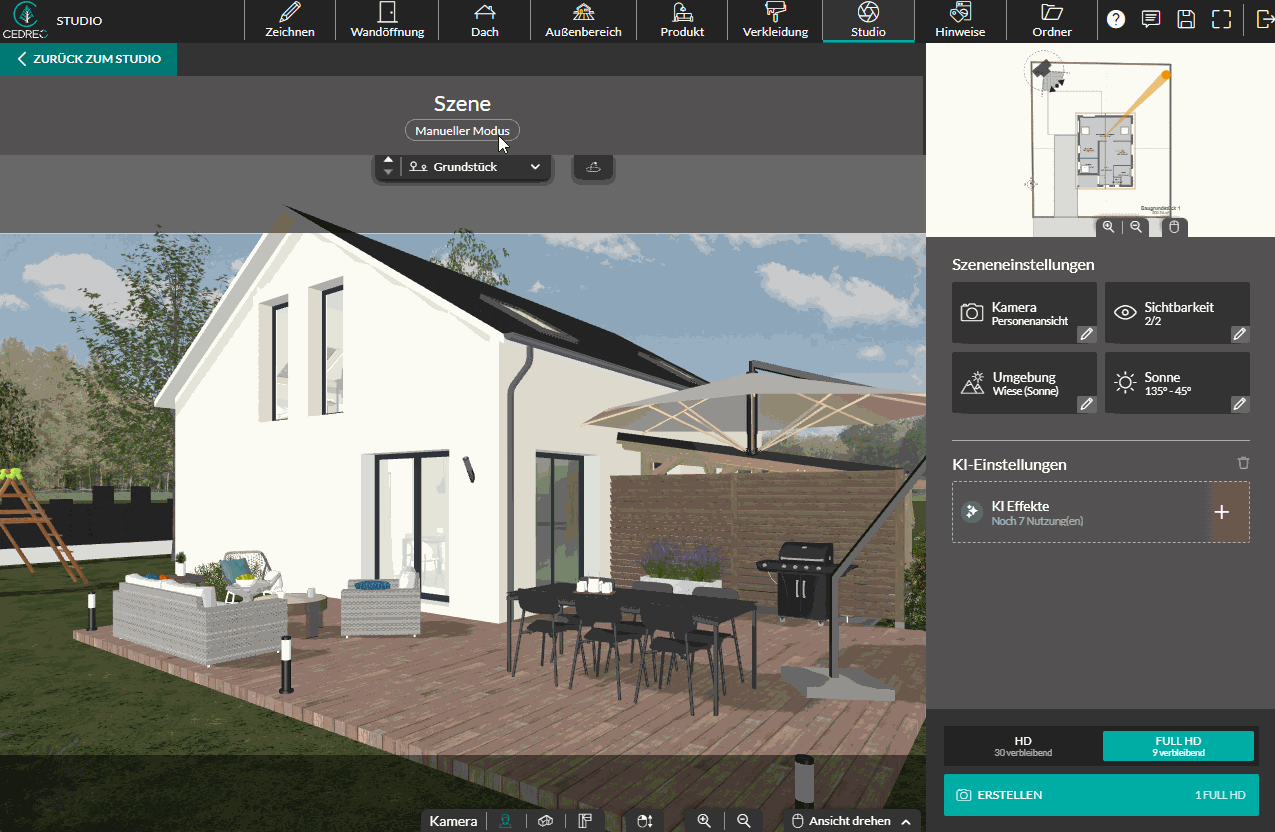
Task: Expand the Ansicht drehen options
Action: point(905,822)
